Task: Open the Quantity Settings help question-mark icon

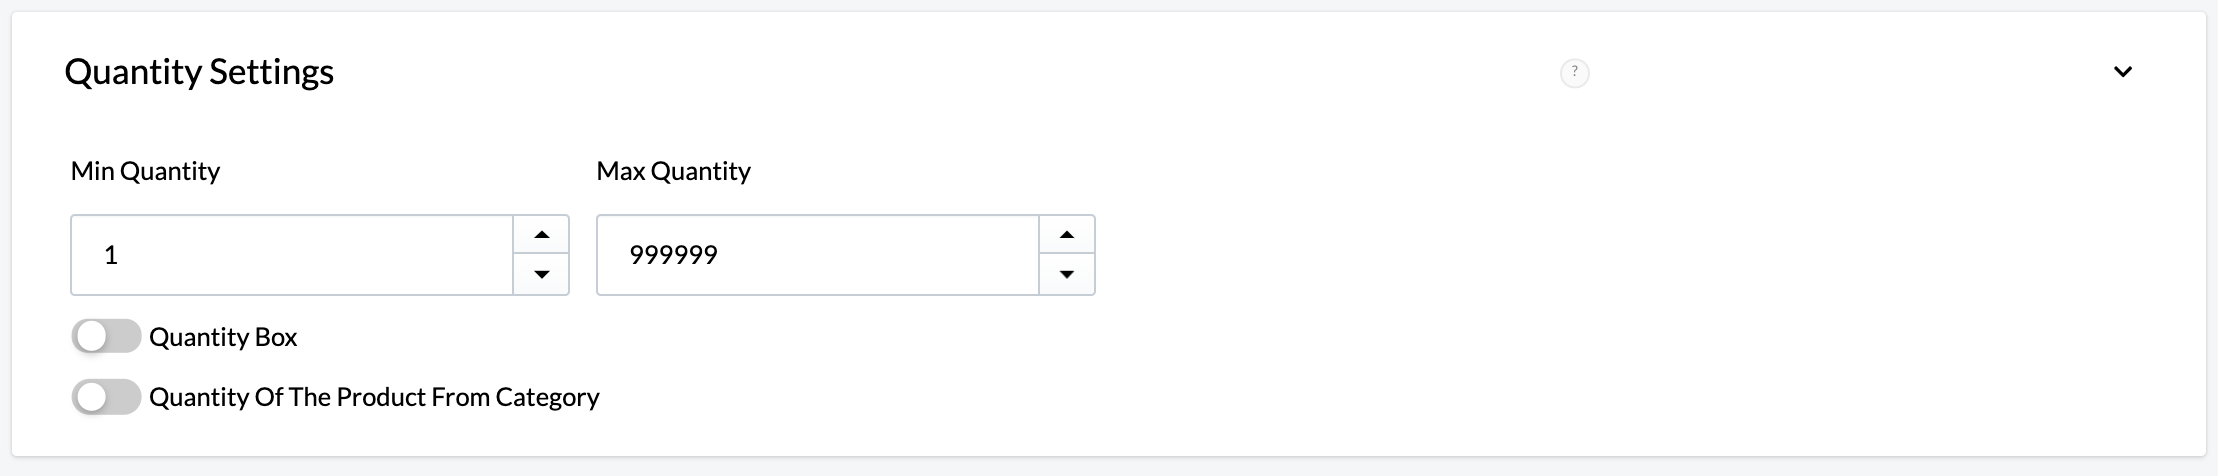Action: [1574, 72]
